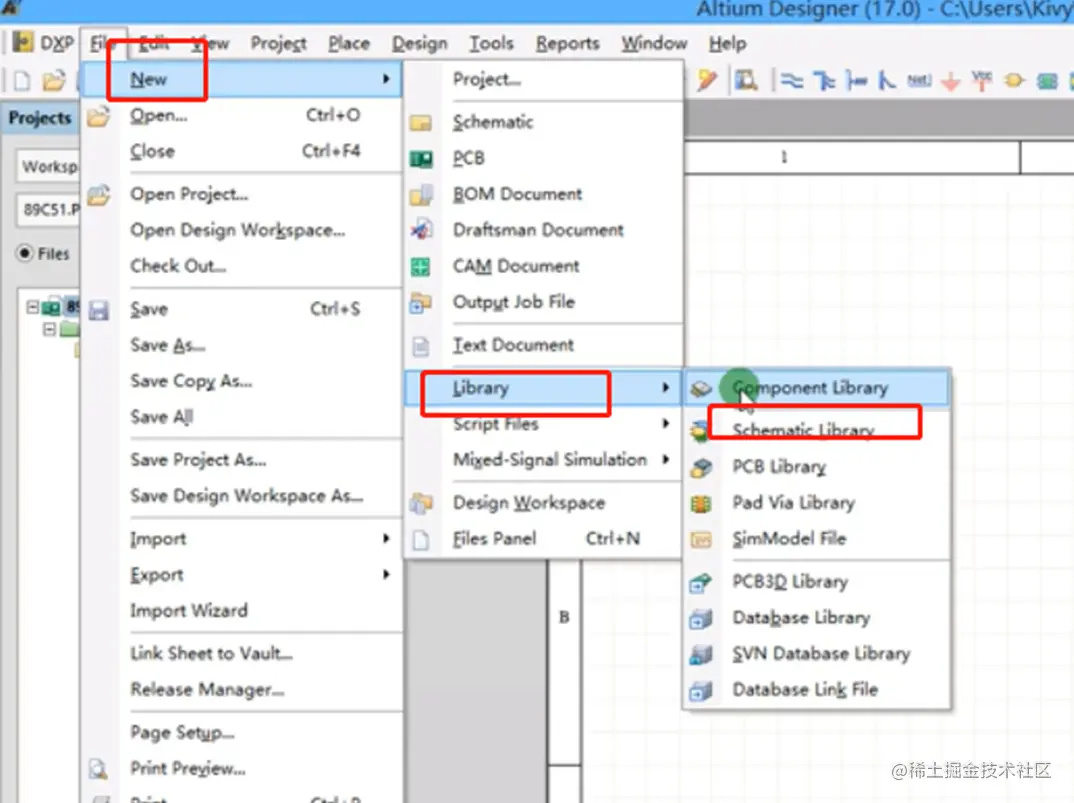
Task: Open the Project menu
Action: [278, 43]
